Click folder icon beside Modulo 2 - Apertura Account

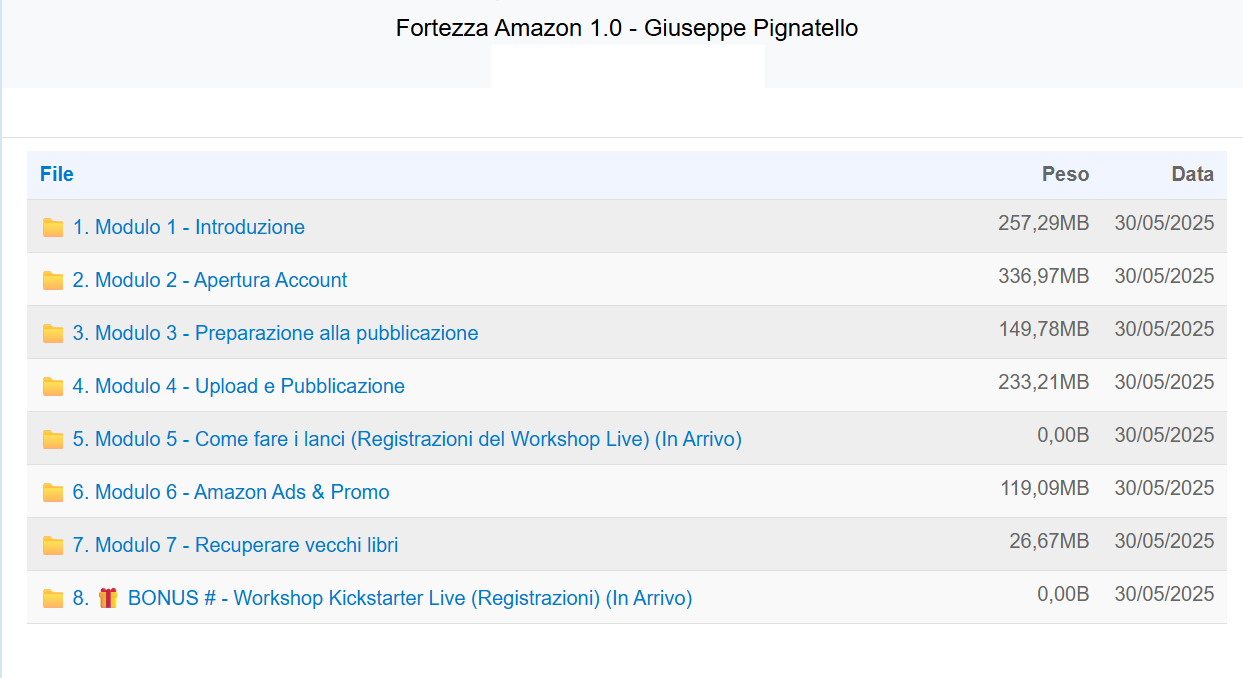(53, 280)
